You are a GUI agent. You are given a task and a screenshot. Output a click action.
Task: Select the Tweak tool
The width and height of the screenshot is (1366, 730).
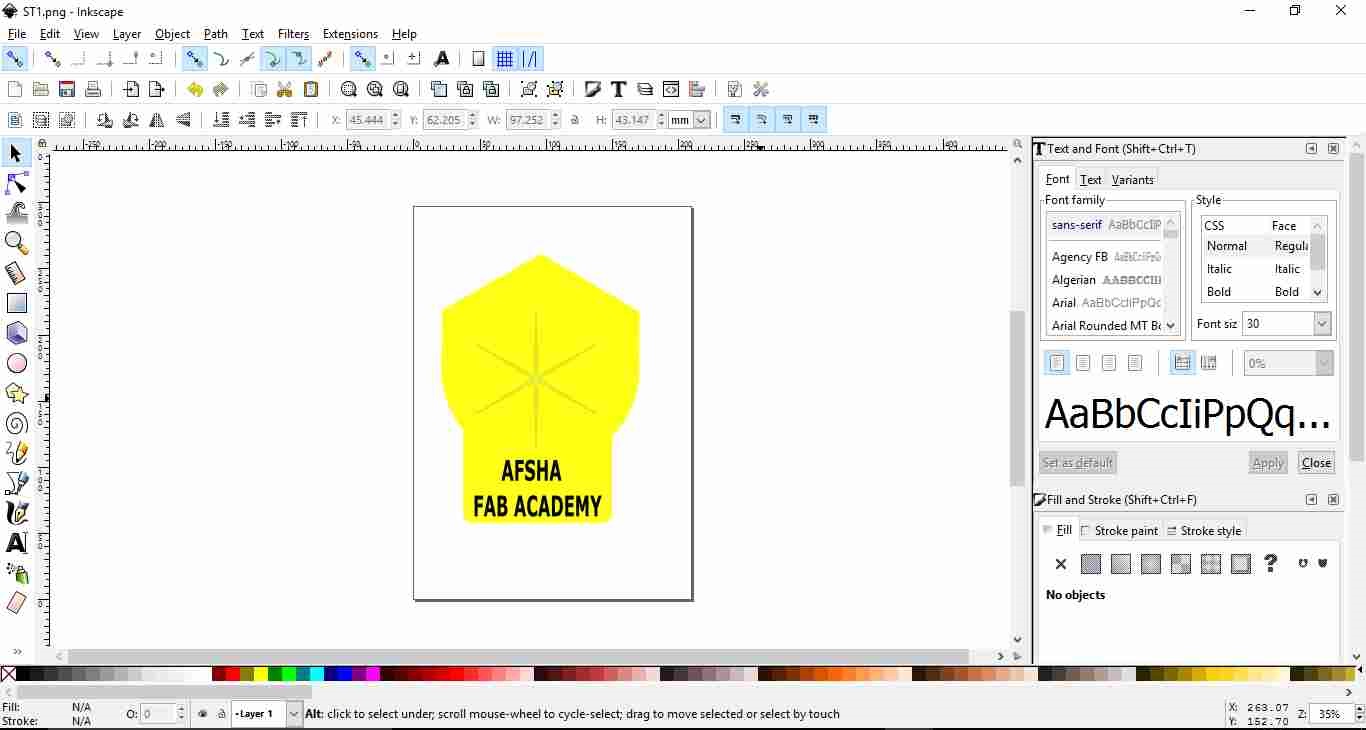point(16,213)
